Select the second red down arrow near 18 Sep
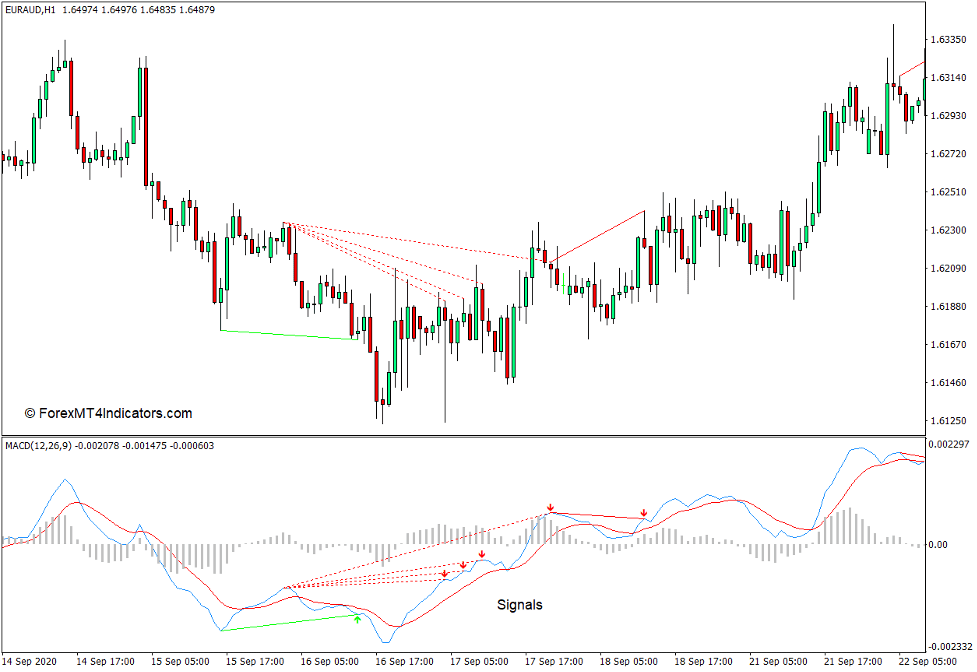 tap(644, 511)
